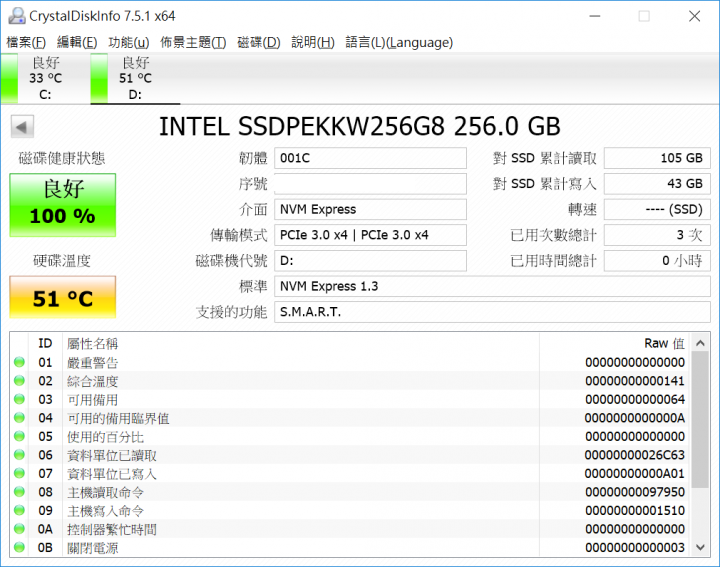Minimize the CrystalDiskInfo window
Image resolution: width=720 pixels, height=567 pixels.
coord(595,17)
